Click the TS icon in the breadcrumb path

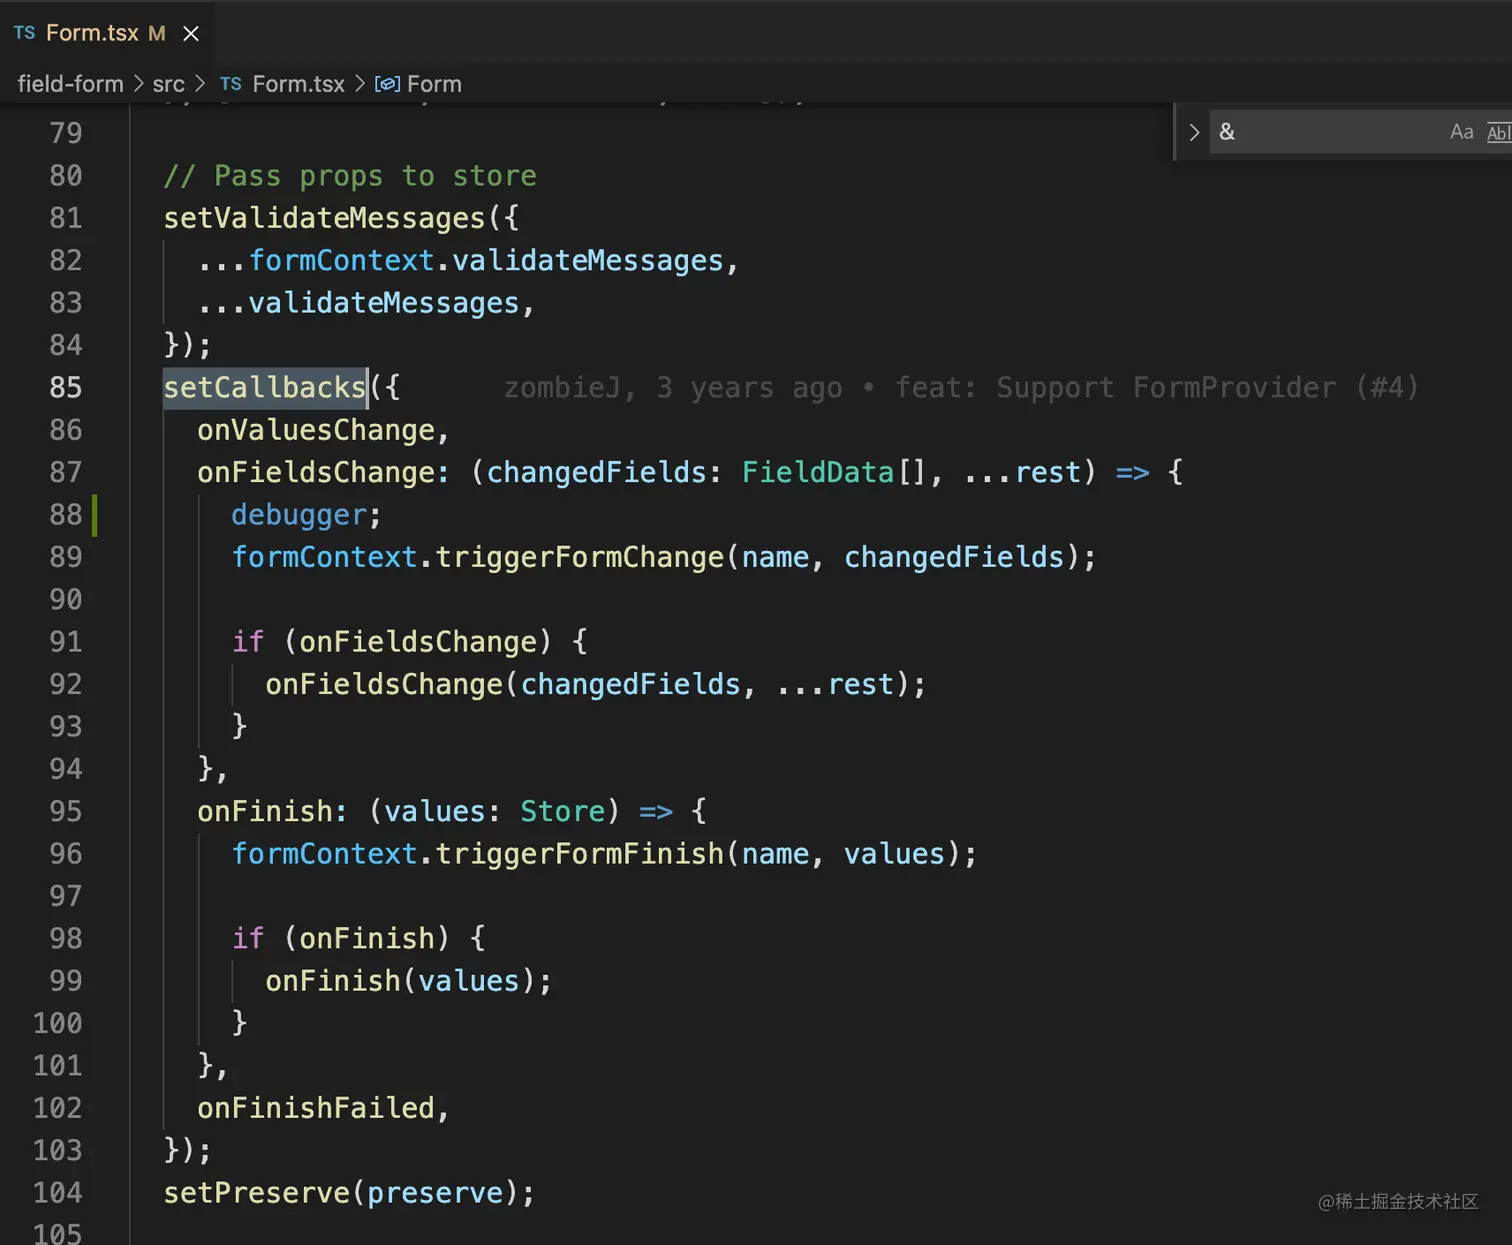click(x=231, y=84)
